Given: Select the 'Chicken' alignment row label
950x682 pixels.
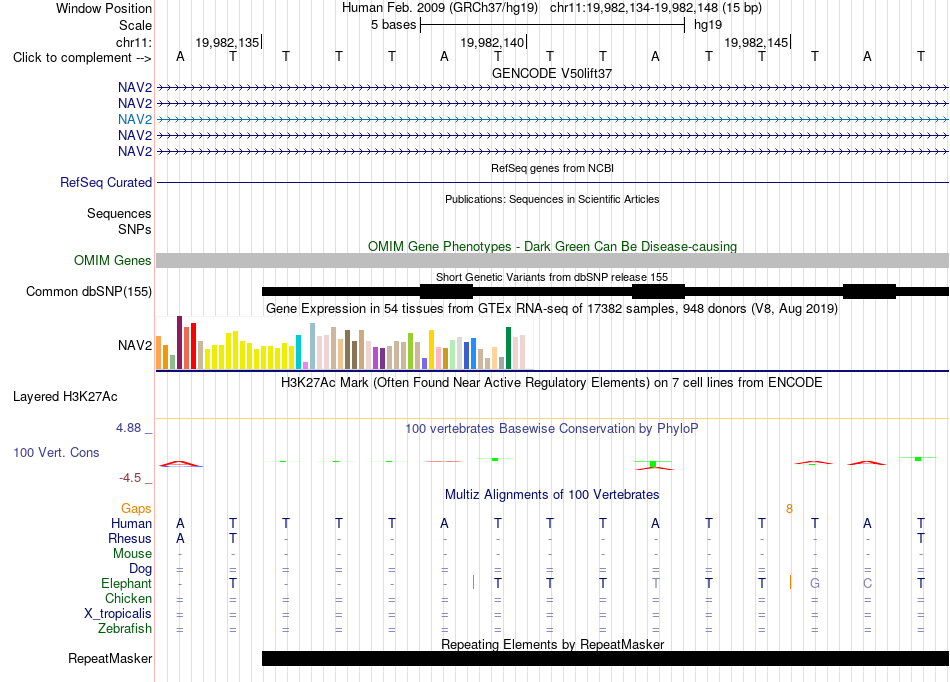Looking at the screenshot, I should coord(128,598).
